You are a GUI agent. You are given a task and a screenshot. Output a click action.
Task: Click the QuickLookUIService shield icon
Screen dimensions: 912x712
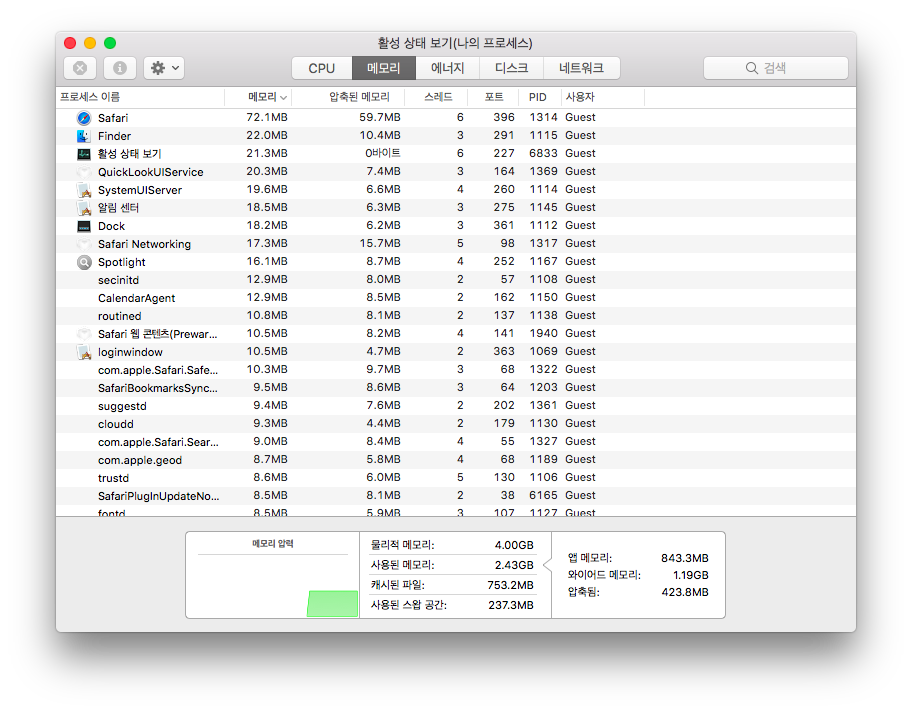84,172
